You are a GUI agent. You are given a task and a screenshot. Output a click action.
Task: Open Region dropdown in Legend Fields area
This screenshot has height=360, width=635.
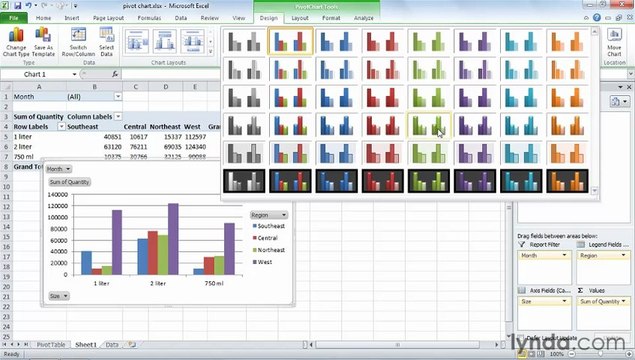623,255
